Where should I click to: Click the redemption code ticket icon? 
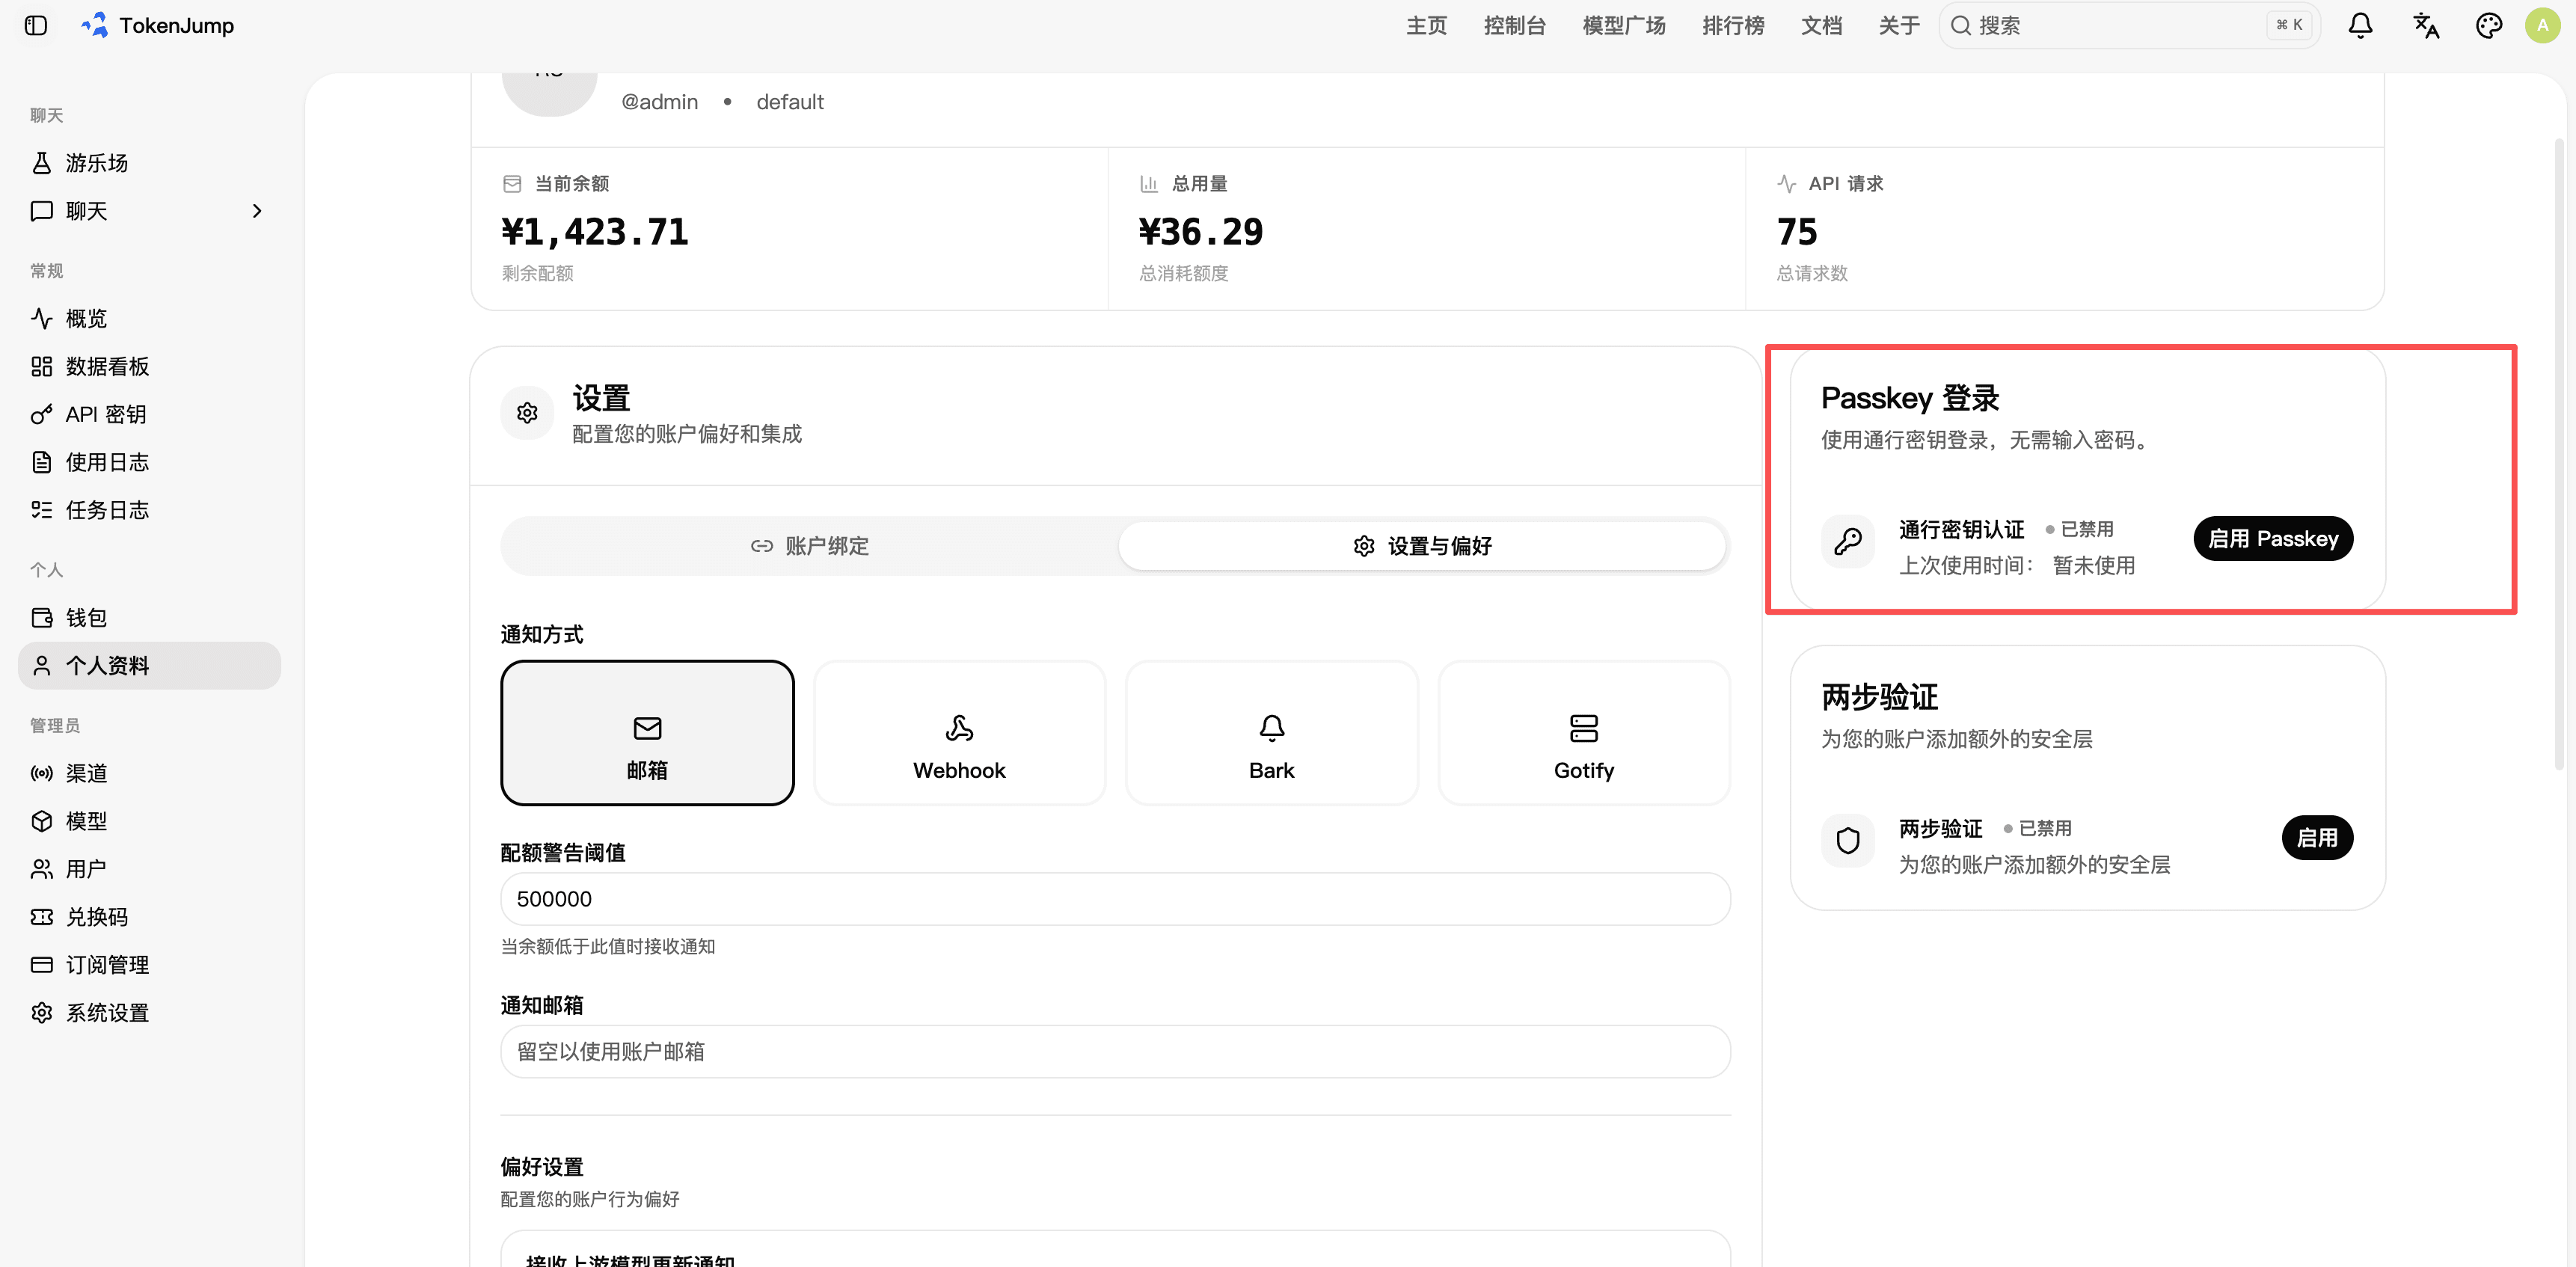[x=41, y=917]
